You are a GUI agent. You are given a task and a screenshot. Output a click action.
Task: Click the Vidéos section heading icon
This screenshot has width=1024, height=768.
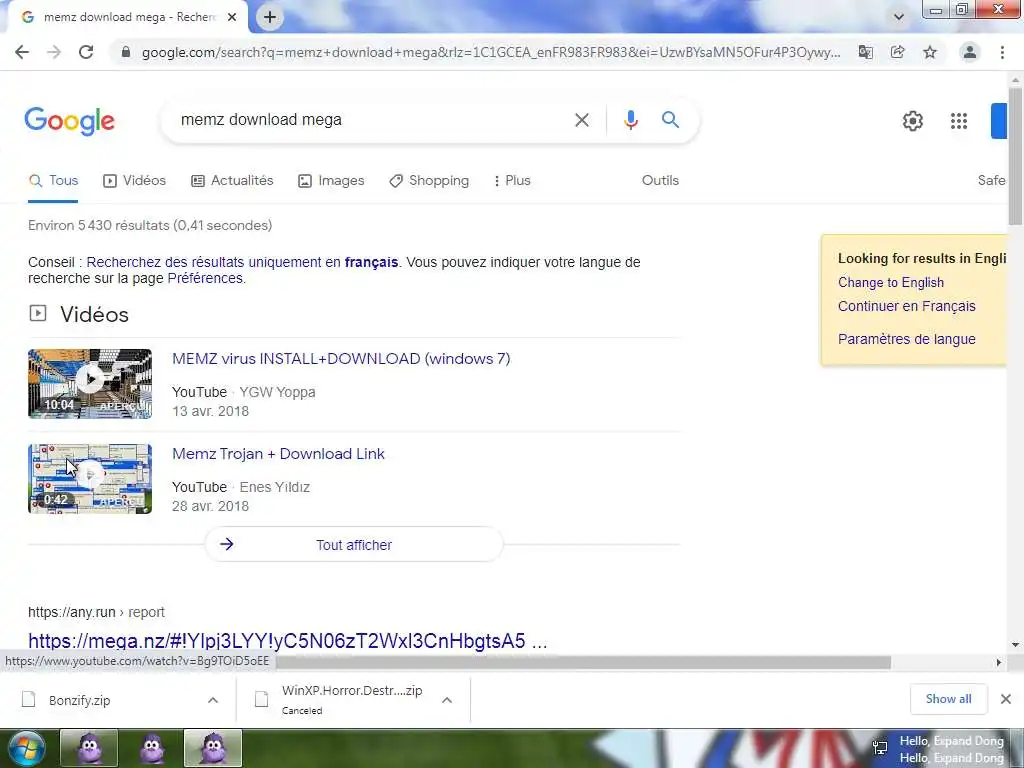point(38,313)
